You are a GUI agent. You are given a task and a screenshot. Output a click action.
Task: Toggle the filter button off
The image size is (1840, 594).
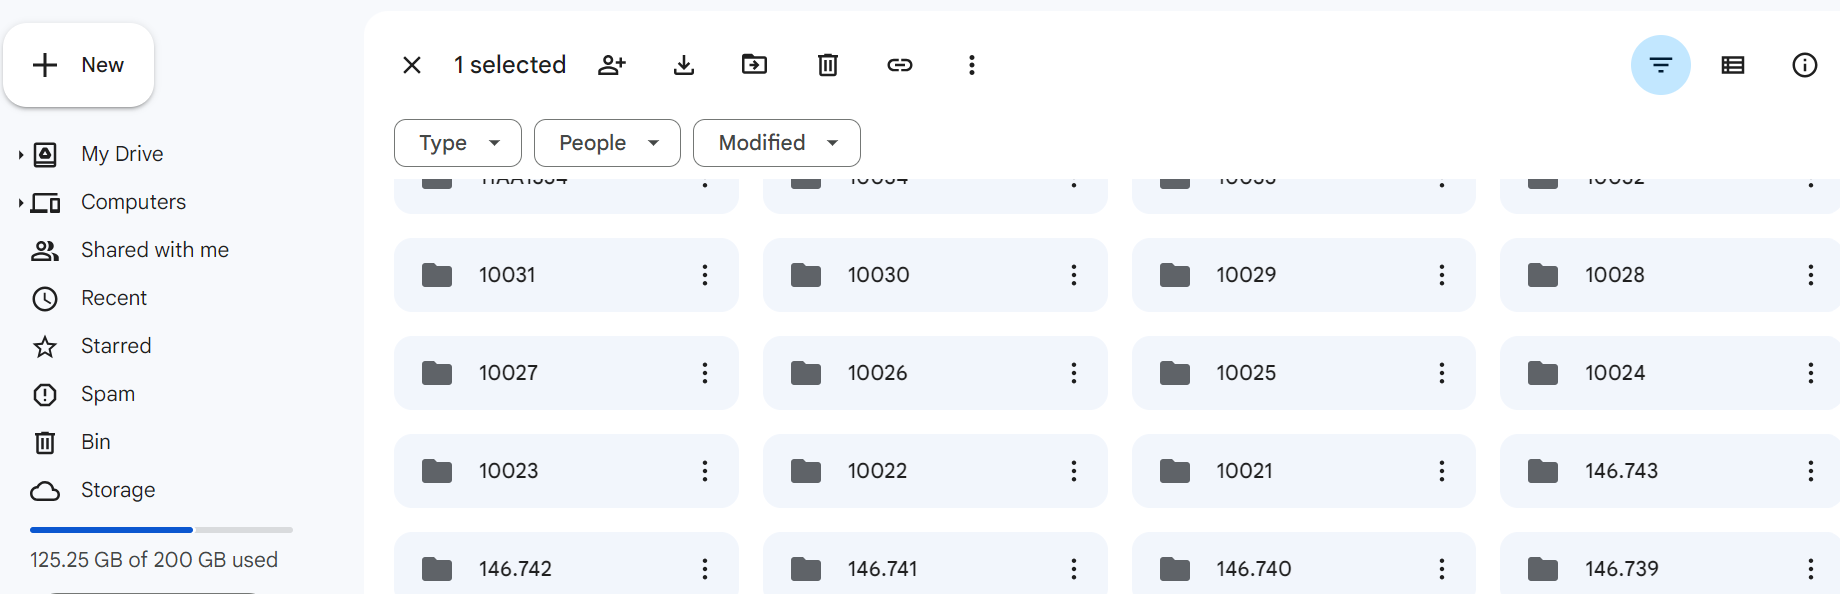tap(1660, 65)
